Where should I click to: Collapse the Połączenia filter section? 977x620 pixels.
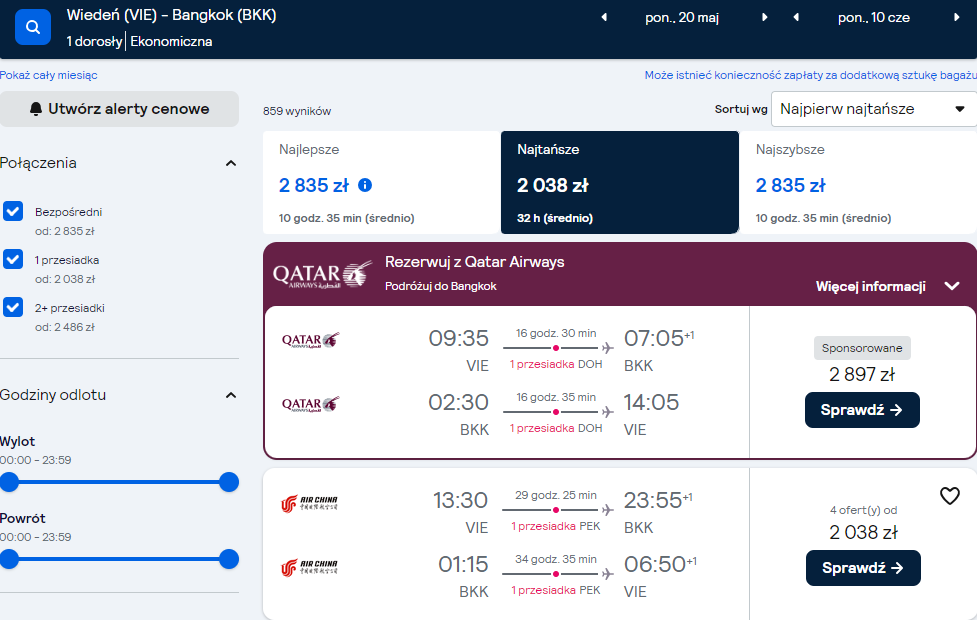(x=231, y=163)
